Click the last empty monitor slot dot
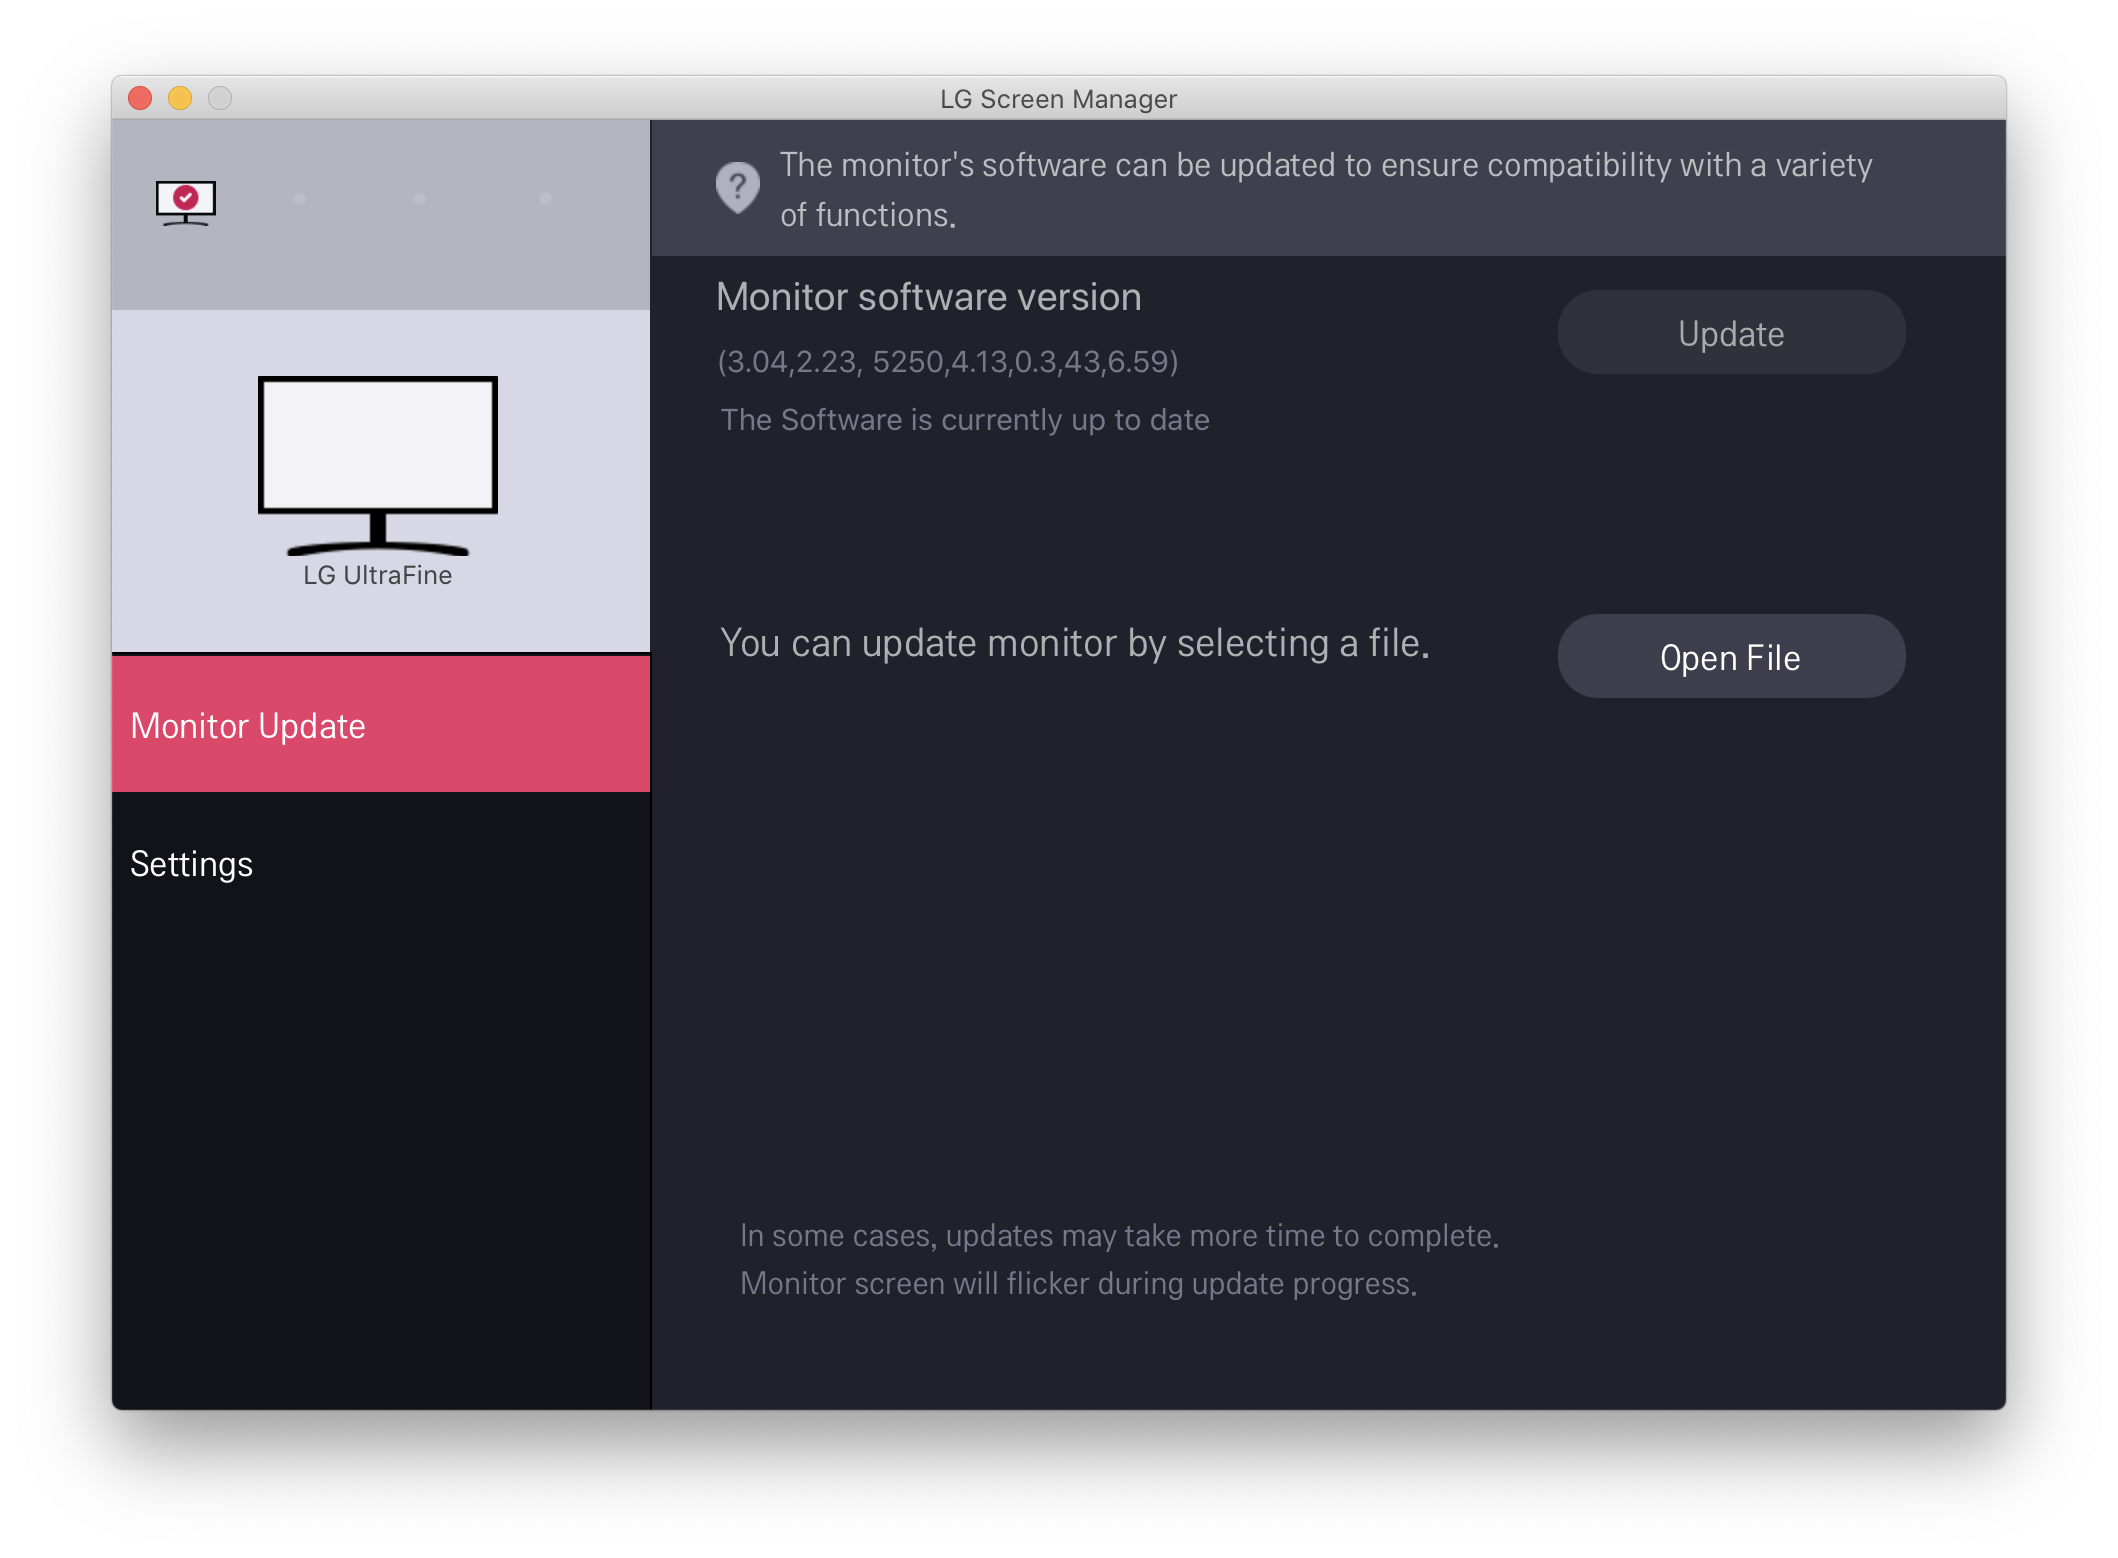This screenshot has width=2118, height=1558. (x=546, y=199)
